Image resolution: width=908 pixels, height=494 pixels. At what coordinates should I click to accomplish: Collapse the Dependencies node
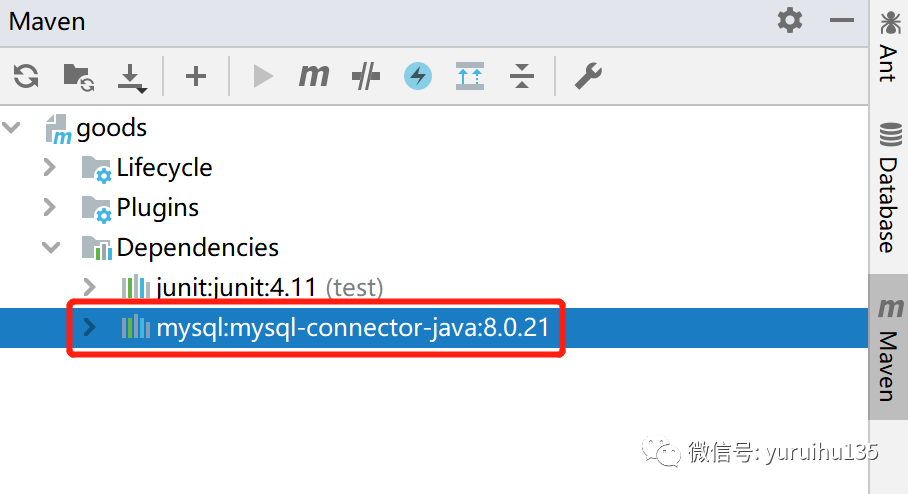point(51,247)
